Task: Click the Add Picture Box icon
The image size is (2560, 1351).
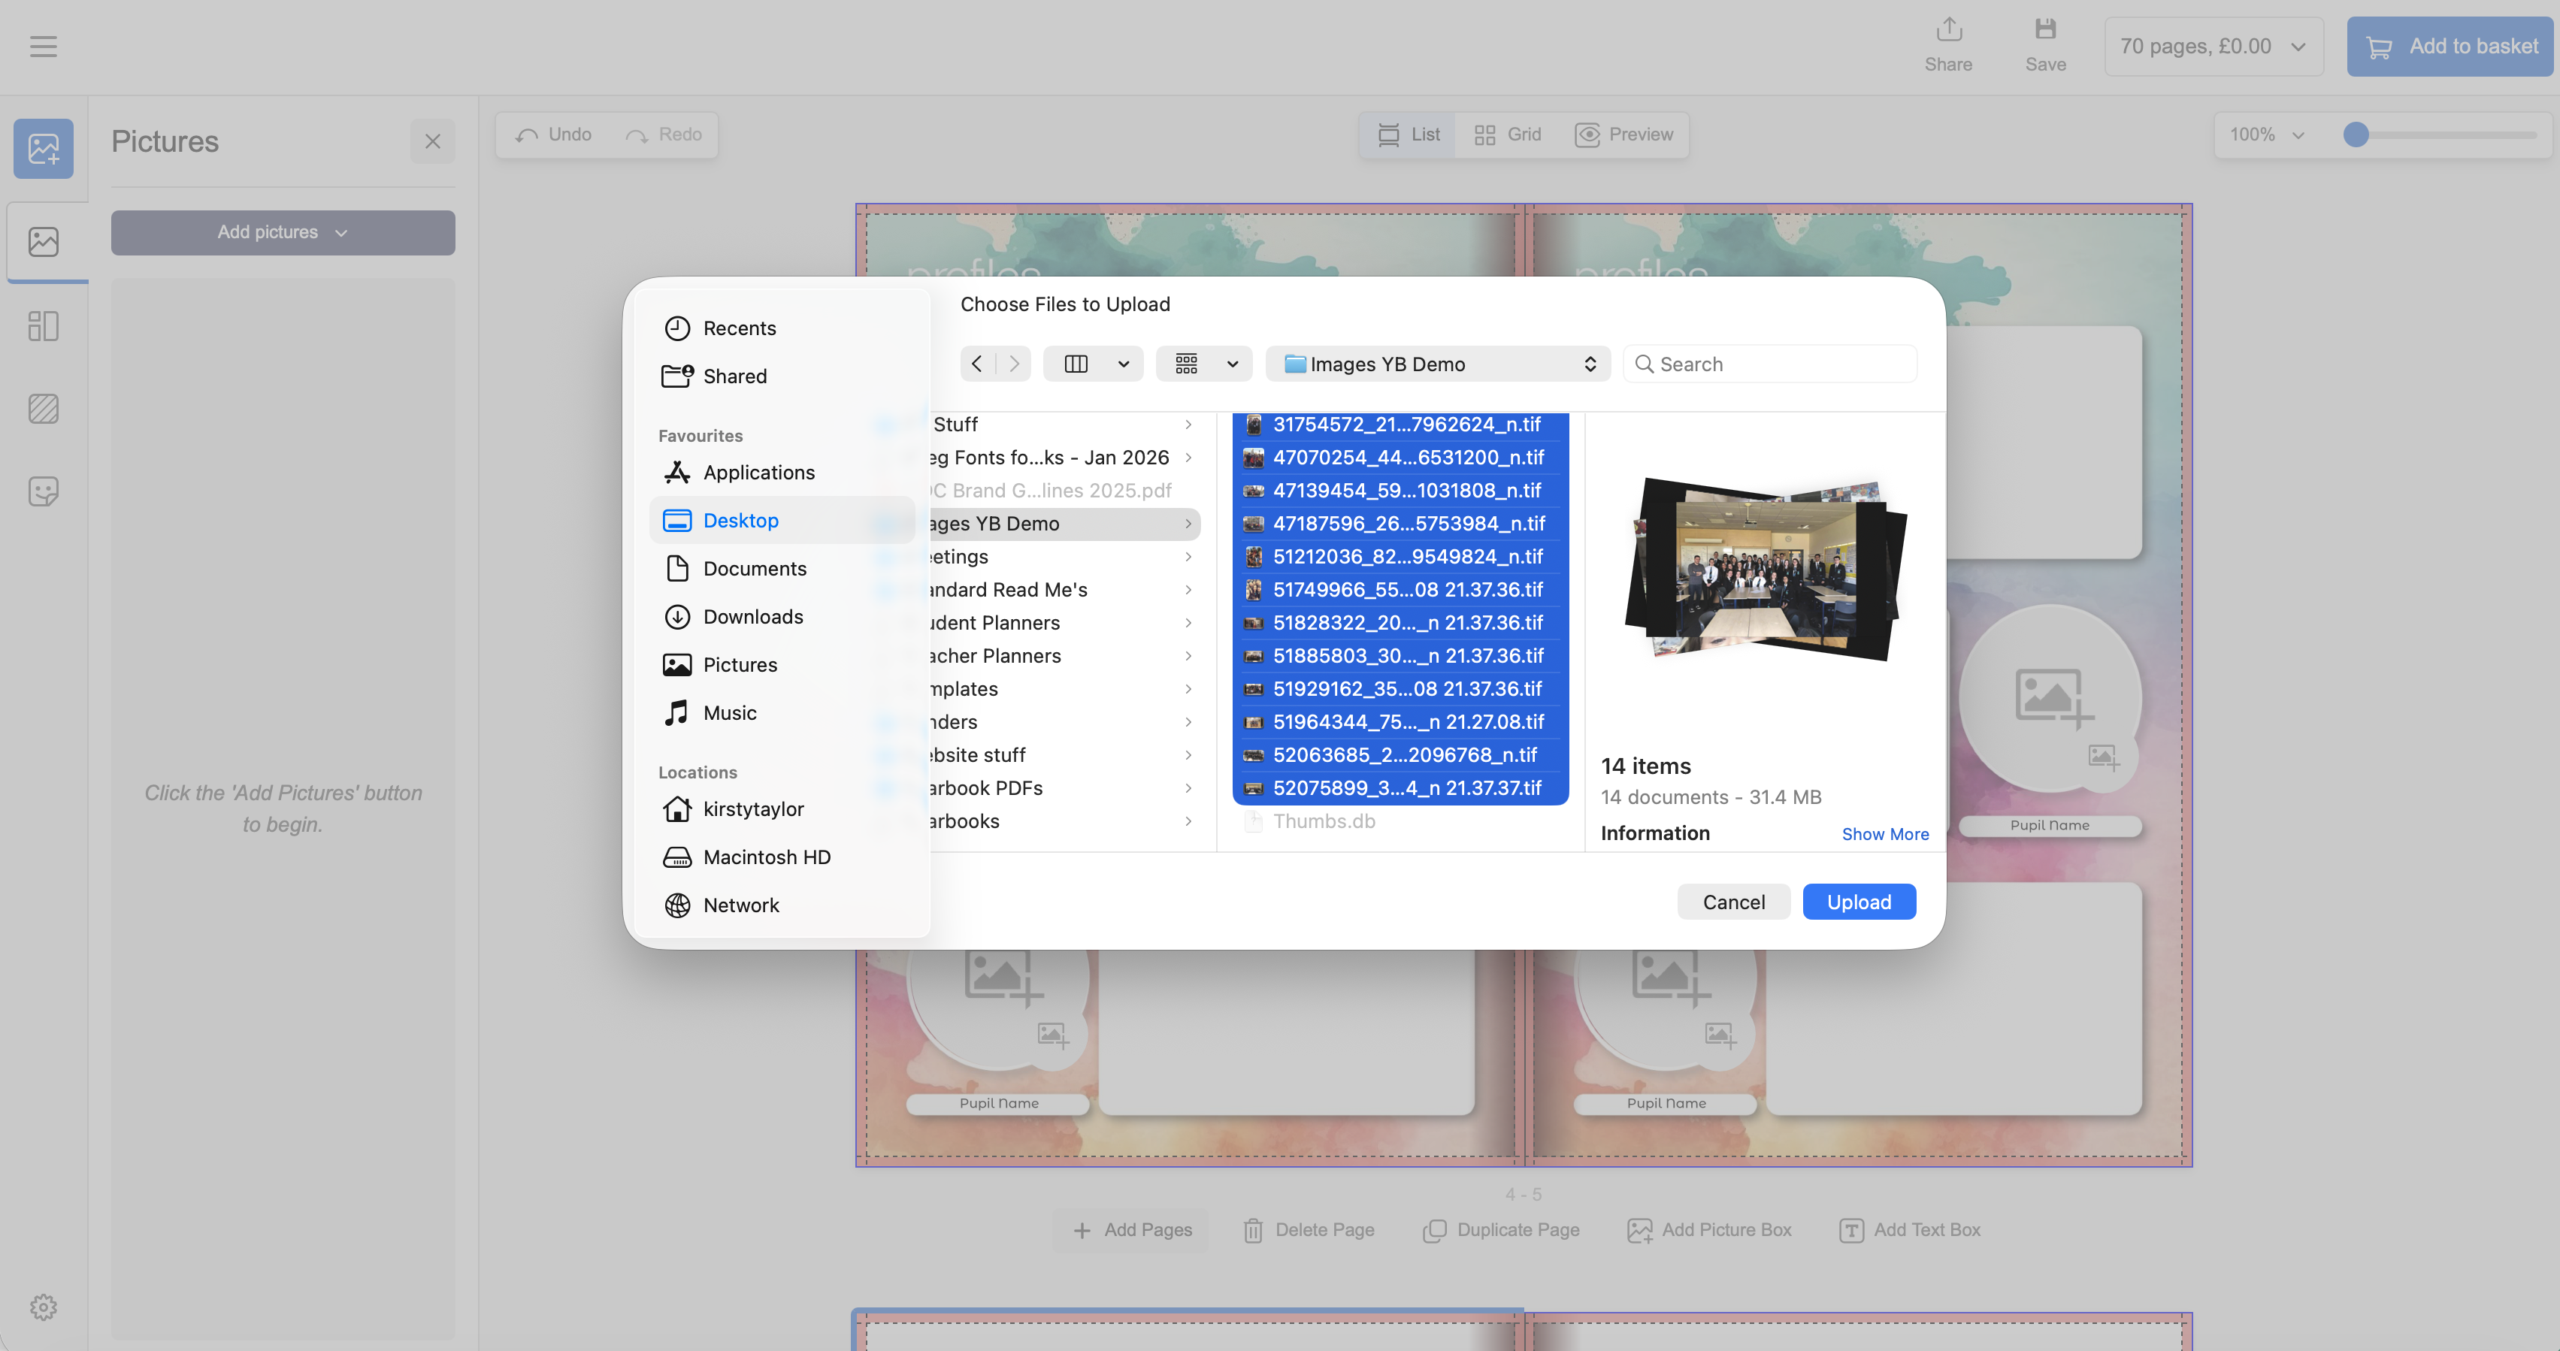Action: [x=1639, y=1230]
